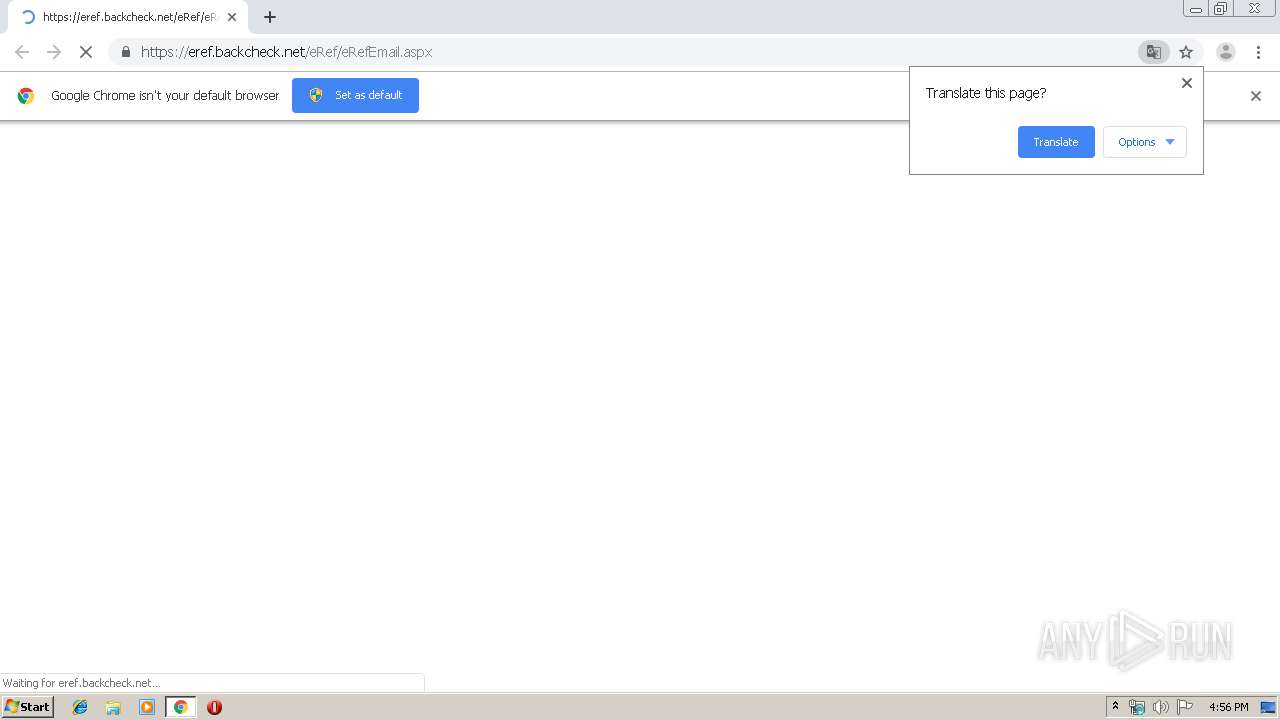Go back to previous page
The width and height of the screenshot is (1280, 720).
click(x=22, y=52)
